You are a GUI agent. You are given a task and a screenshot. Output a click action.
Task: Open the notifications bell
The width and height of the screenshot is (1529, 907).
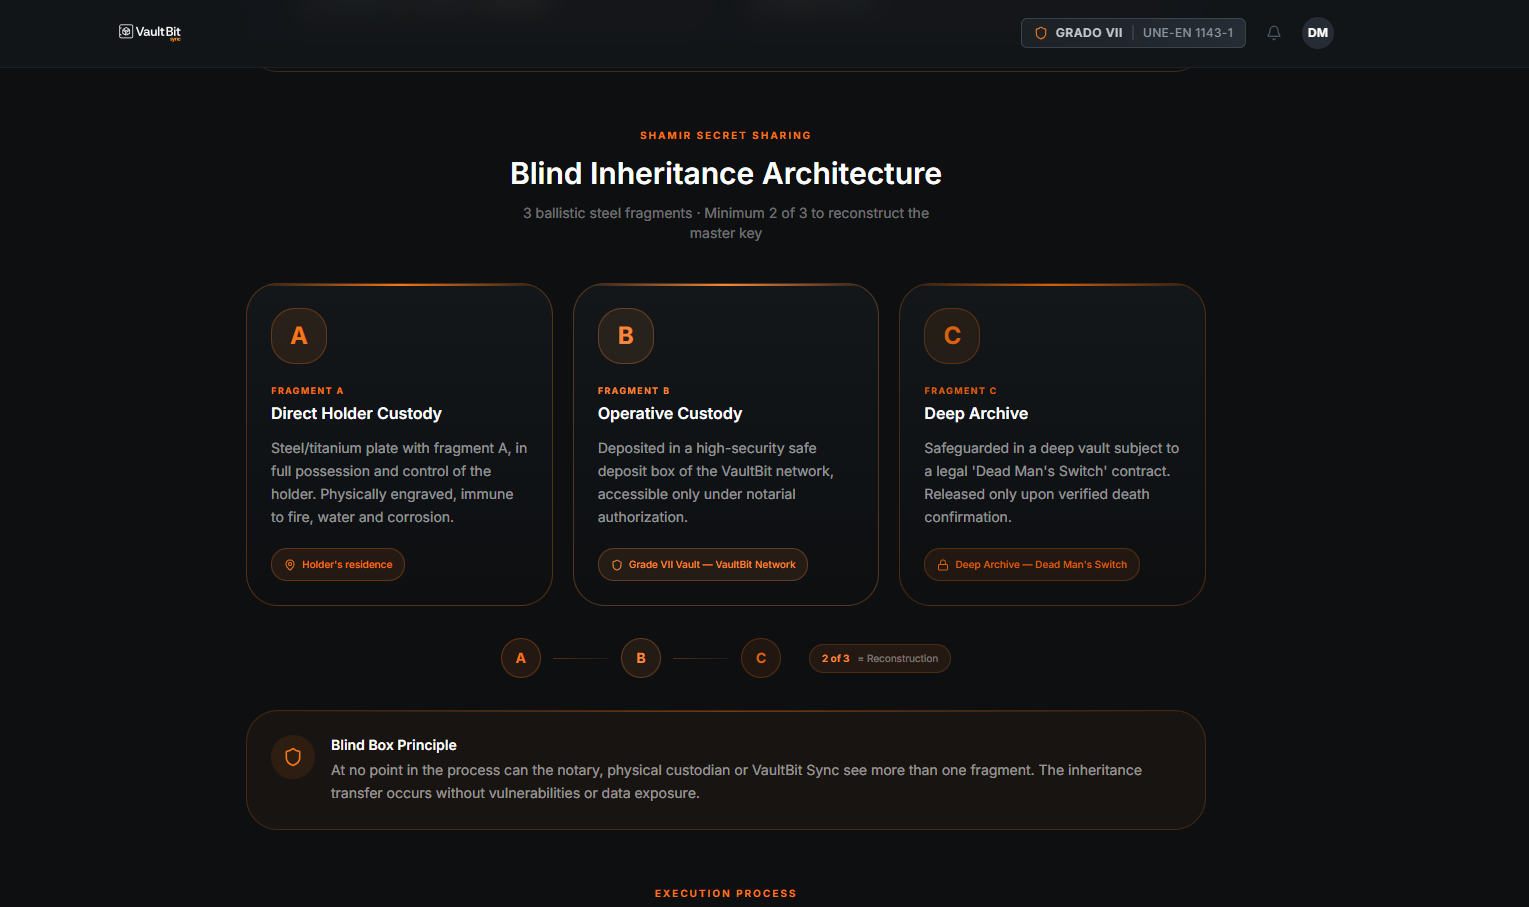point(1274,32)
